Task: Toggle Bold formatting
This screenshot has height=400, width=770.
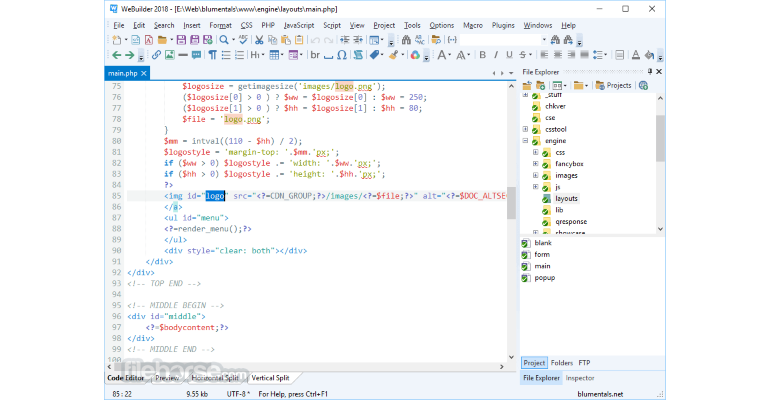Action: pyautogui.click(x=482, y=55)
